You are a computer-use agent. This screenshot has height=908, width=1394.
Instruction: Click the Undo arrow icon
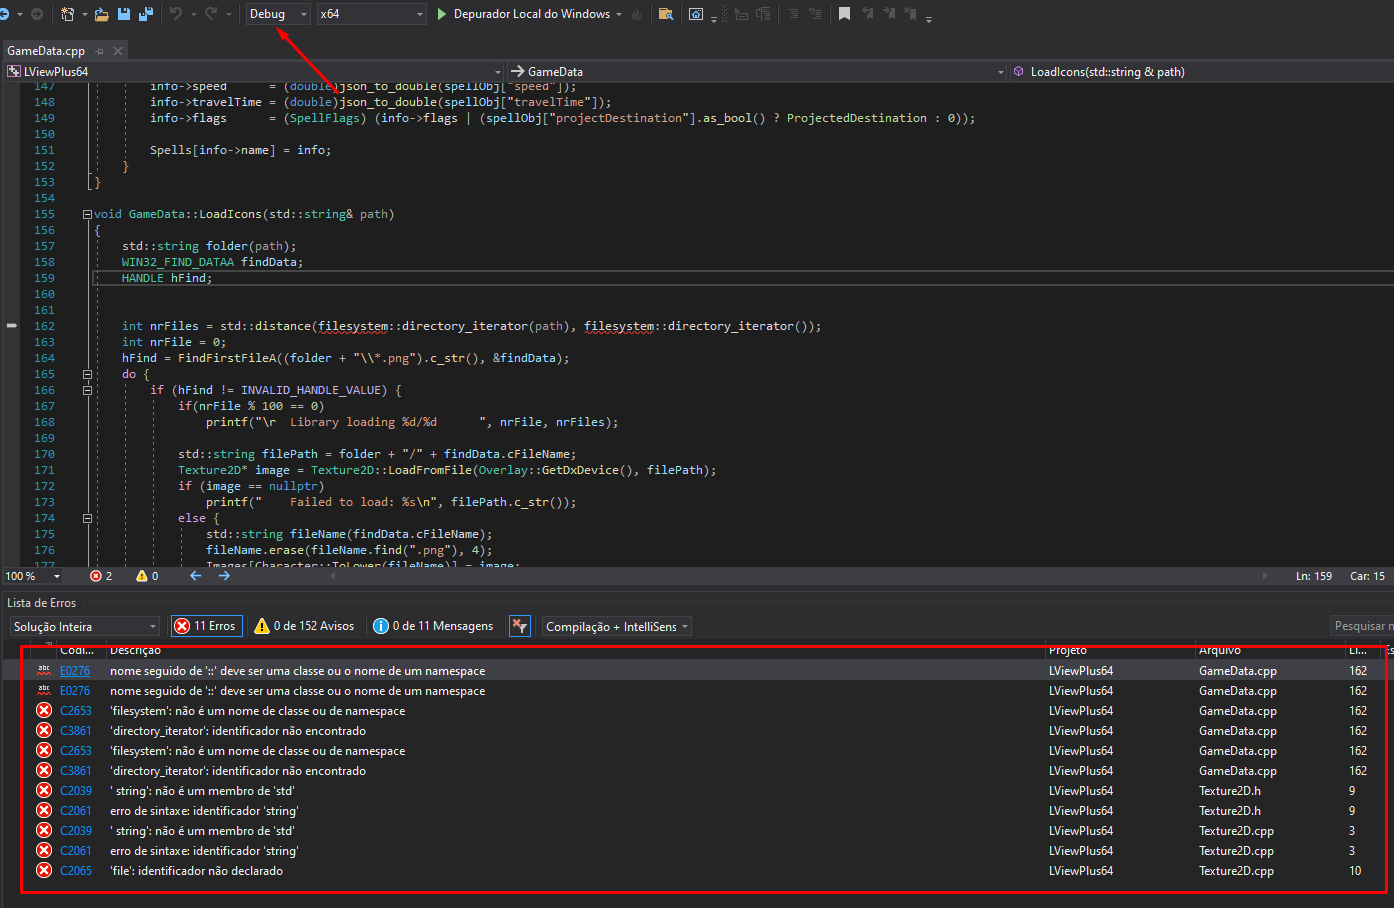pos(176,14)
